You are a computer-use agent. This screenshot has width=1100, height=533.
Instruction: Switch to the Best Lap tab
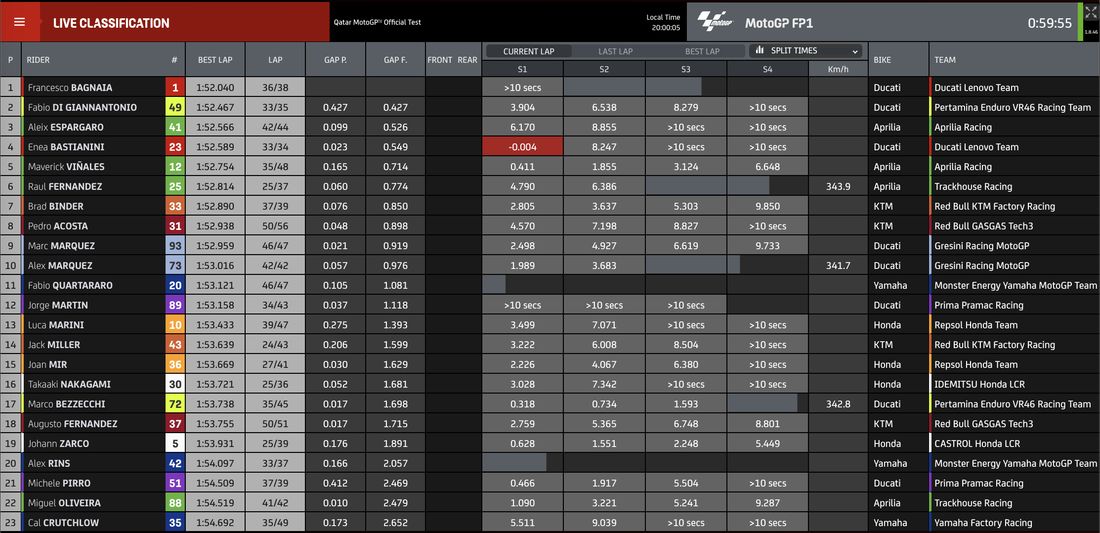(702, 51)
